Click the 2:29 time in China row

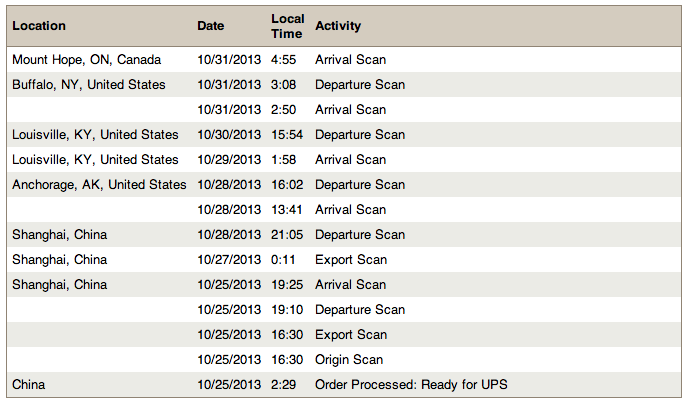tap(284, 385)
